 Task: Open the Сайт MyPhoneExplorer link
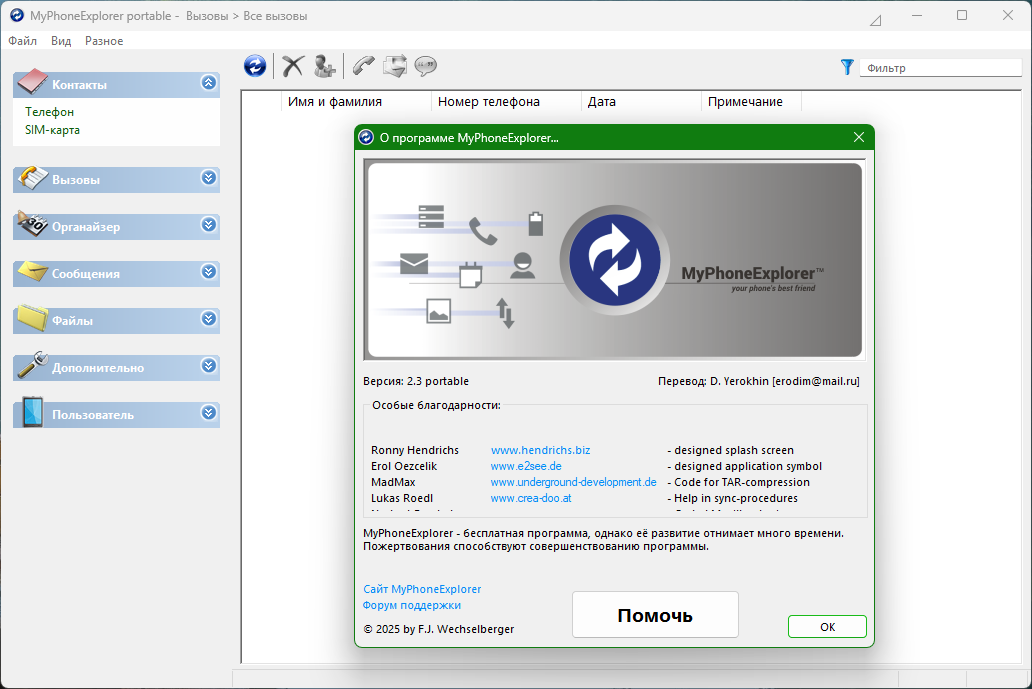(422, 589)
